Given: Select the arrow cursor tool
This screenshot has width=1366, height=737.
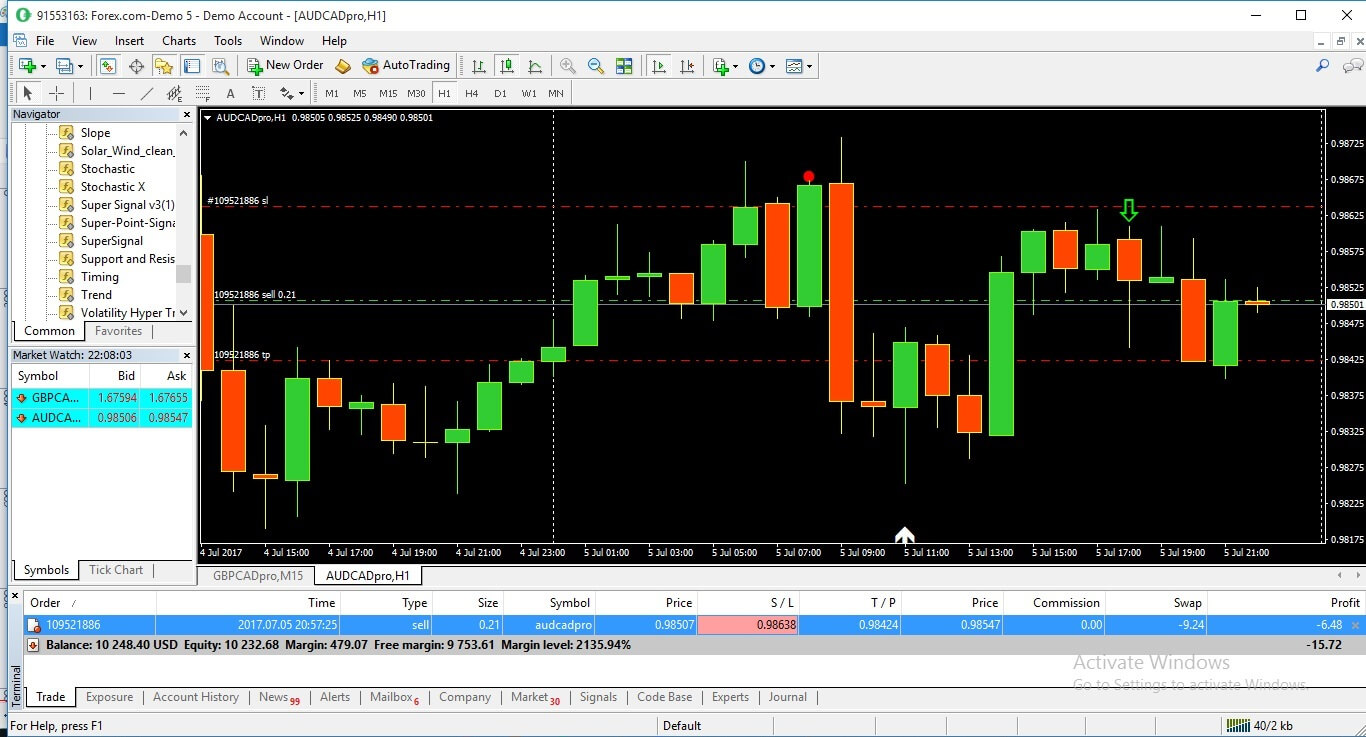Looking at the screenshot, I should pyautogui.click(x=28, y=93).
